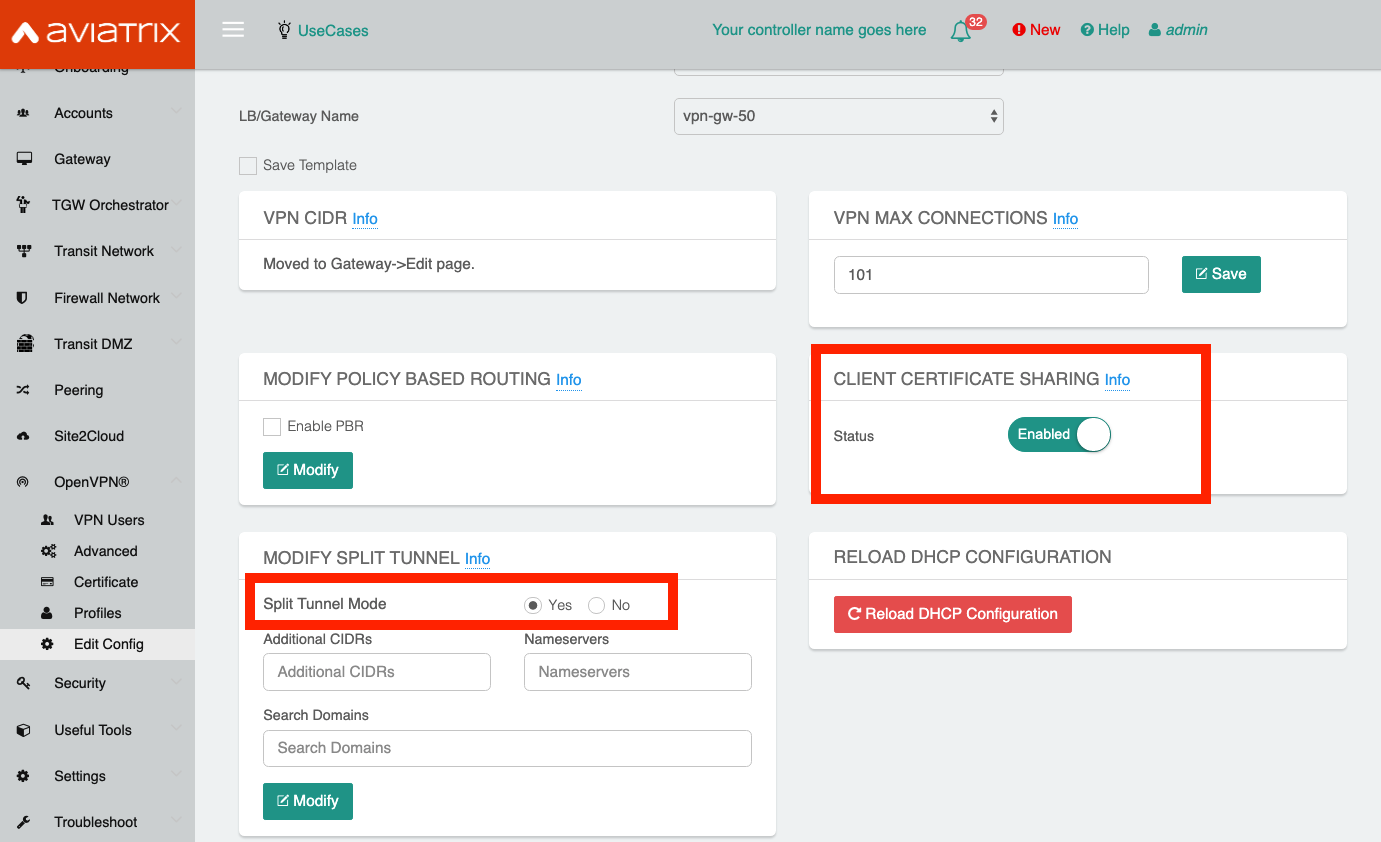
Task: Click the Gateway monitor icon in sidebar
Action: (x=24, y=159)
